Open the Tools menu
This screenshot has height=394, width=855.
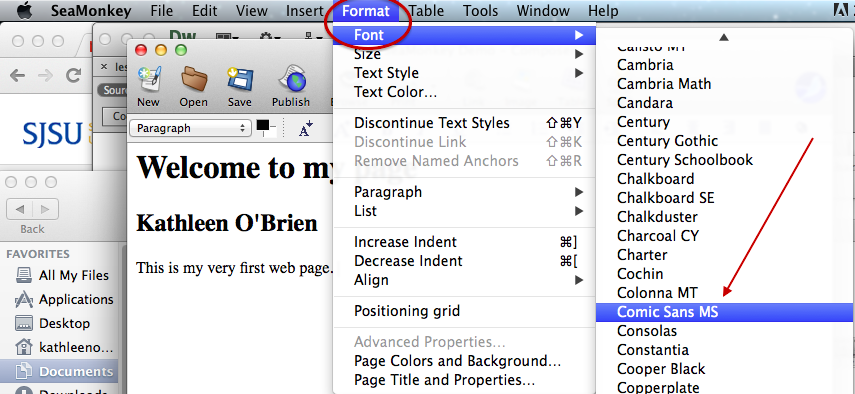pyautogui.click(x=480, y=11)
